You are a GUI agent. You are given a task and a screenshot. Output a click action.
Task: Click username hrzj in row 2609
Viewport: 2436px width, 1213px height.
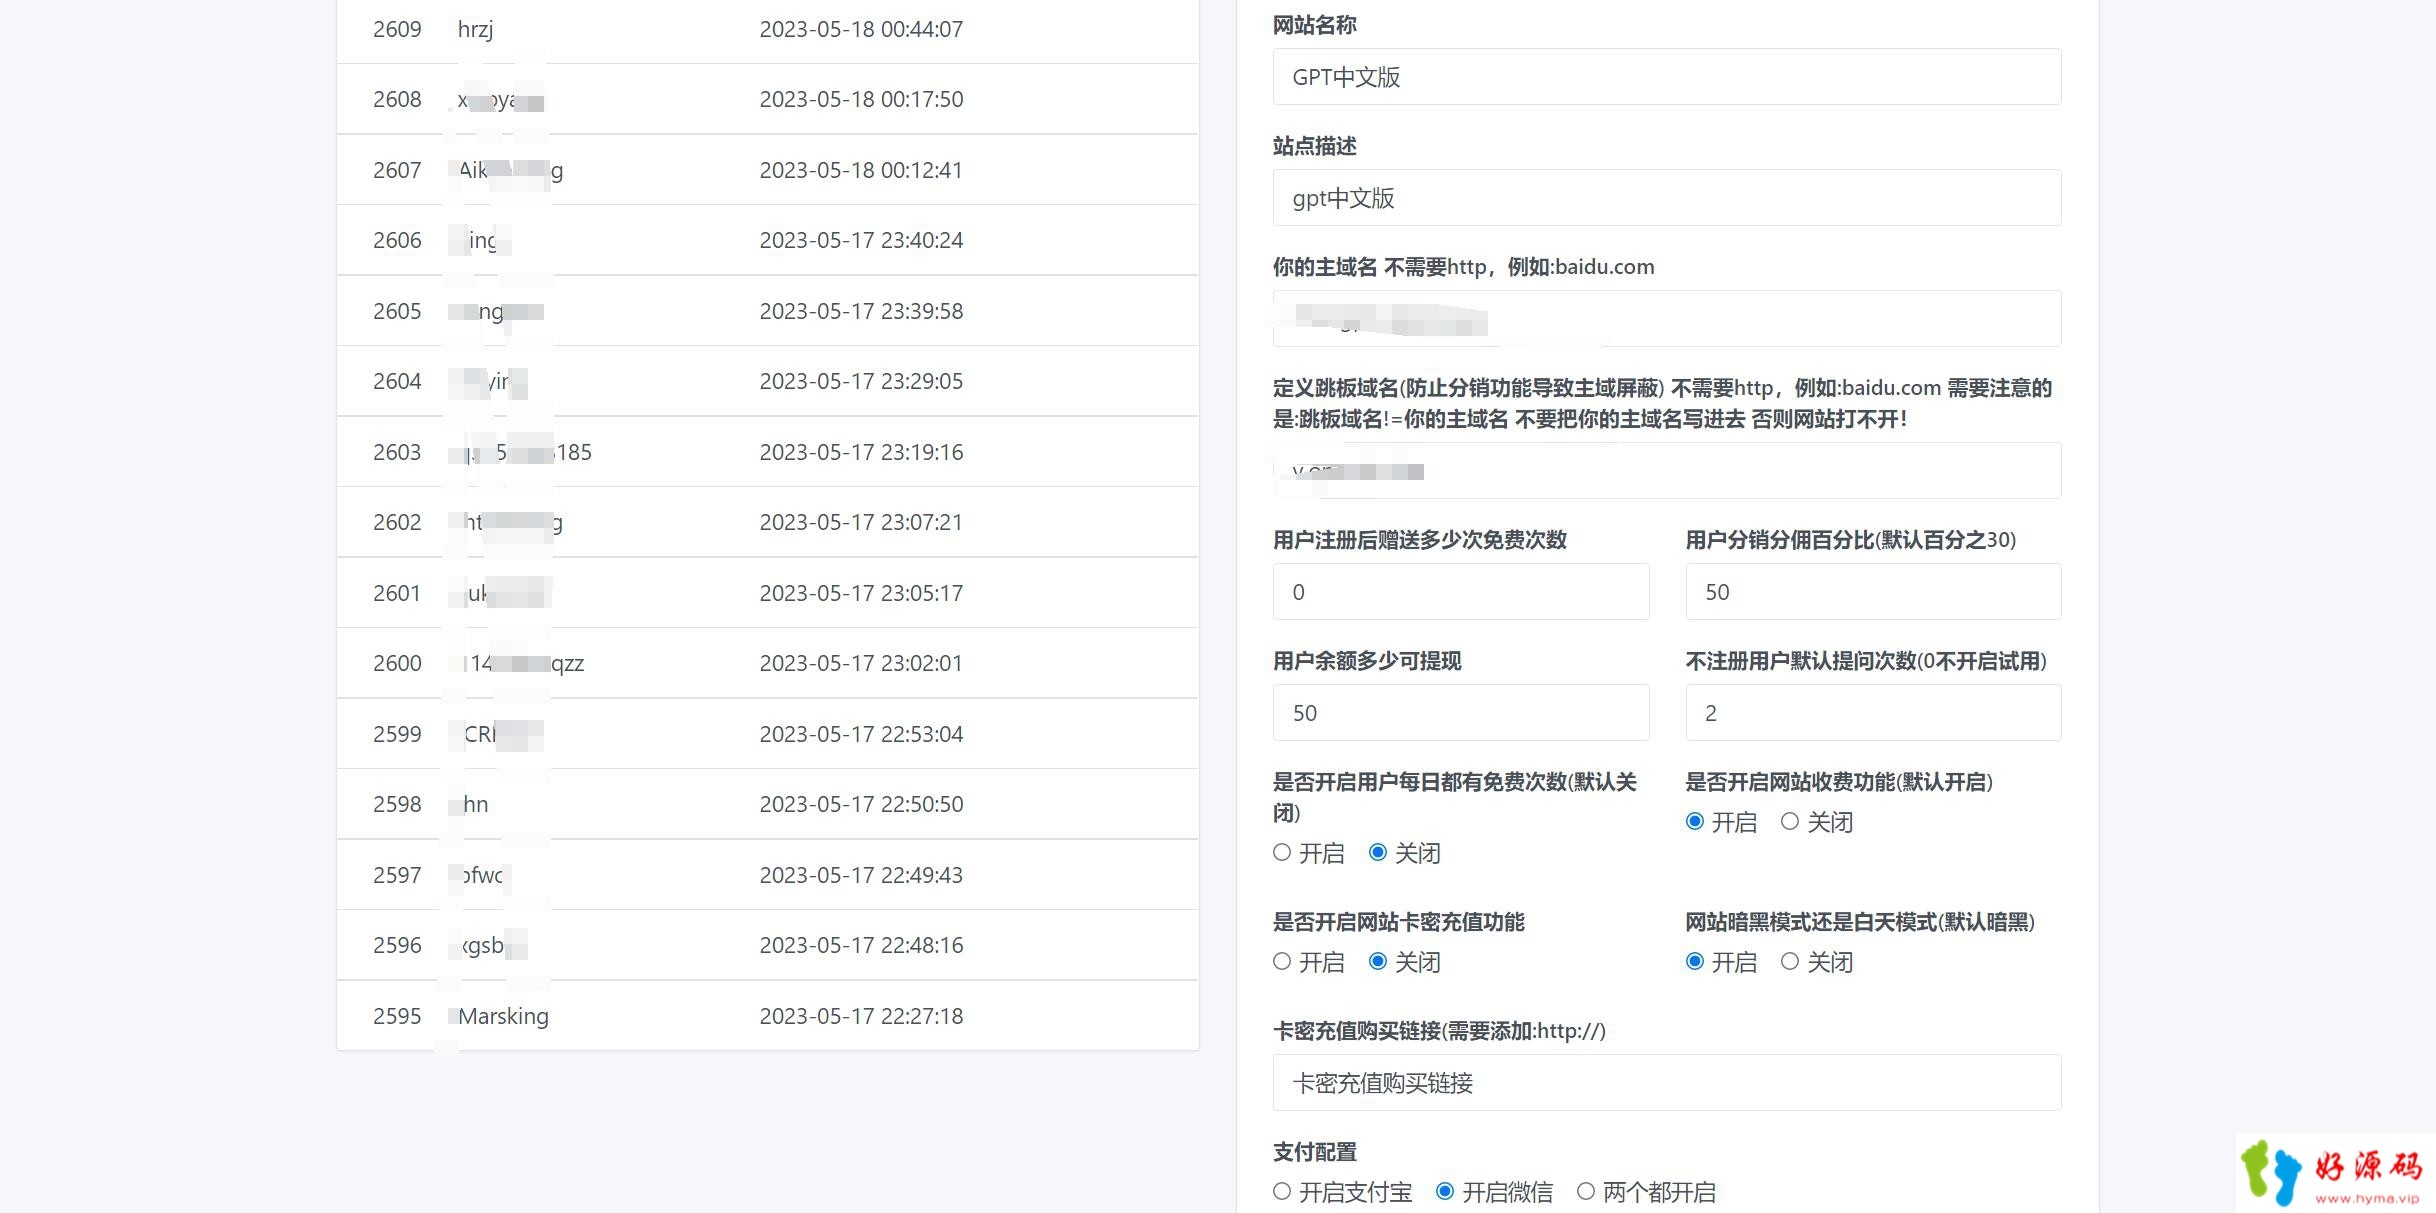(475, 30)
